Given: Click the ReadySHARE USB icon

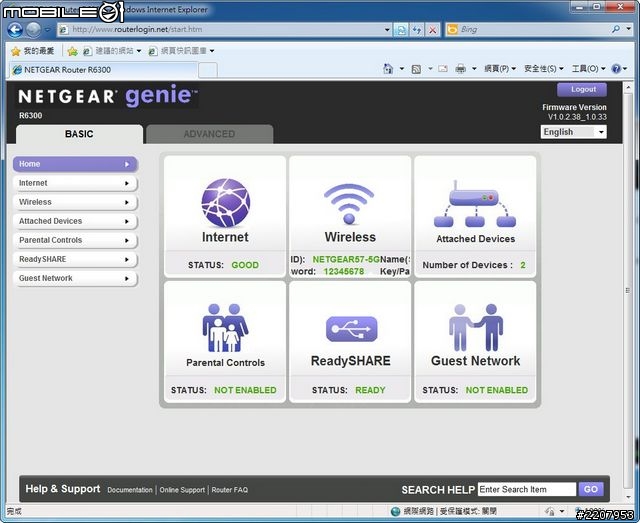Looking at the screenshot, I should click(351, 329).
